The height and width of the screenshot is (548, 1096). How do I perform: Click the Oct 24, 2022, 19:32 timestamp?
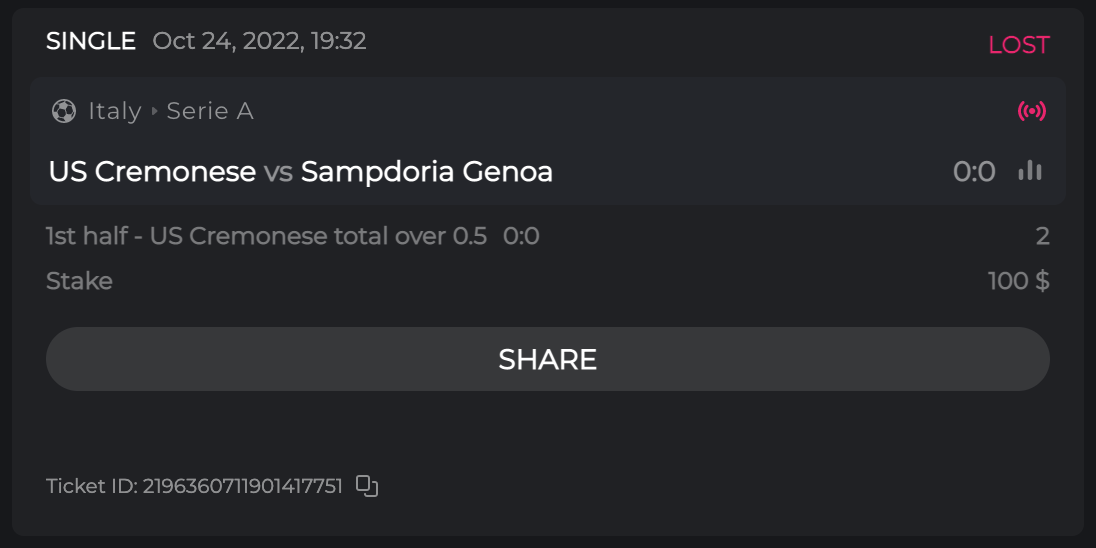[x=259, y=41]
